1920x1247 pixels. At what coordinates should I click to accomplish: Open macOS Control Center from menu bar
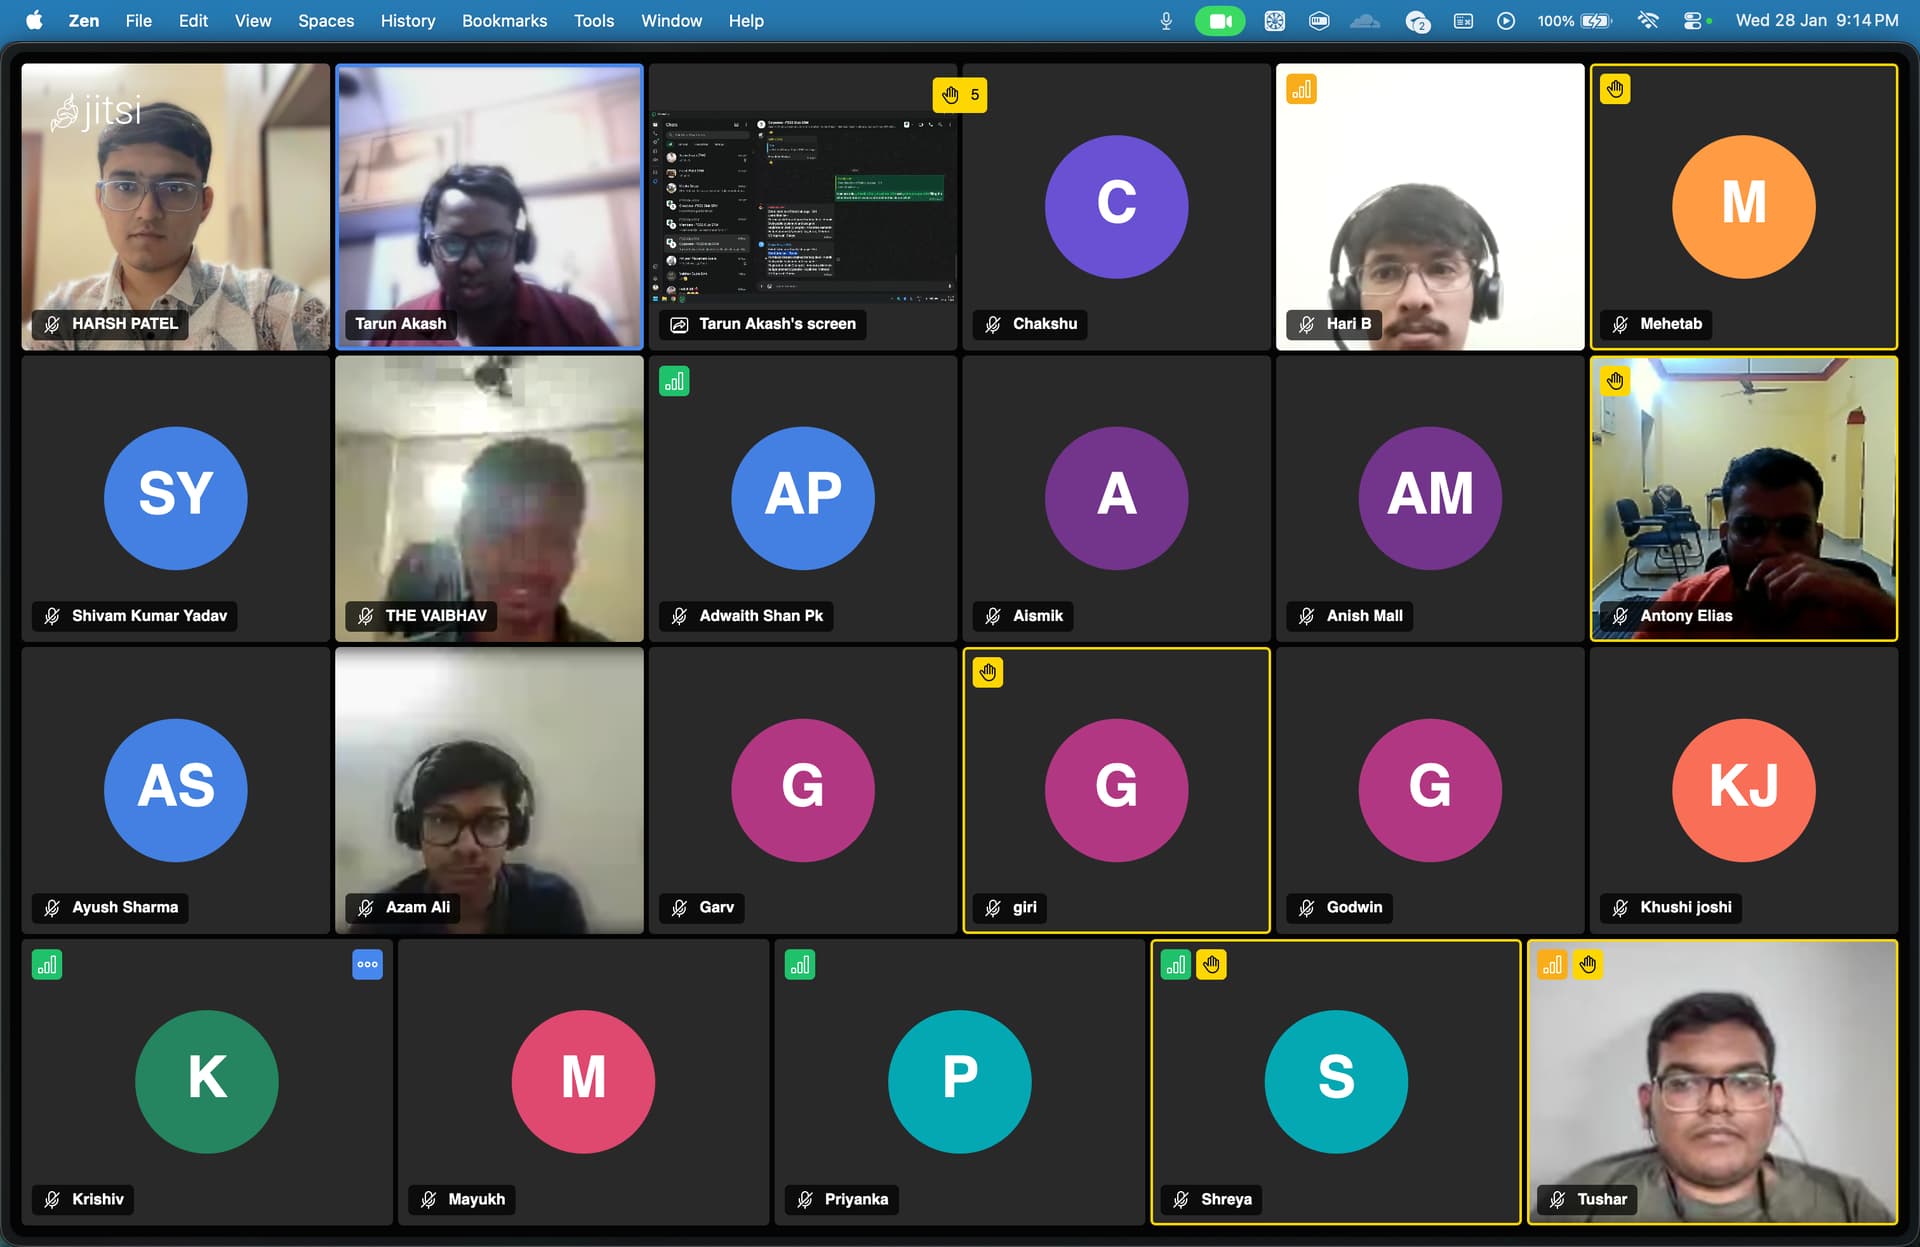(1694, 20)
